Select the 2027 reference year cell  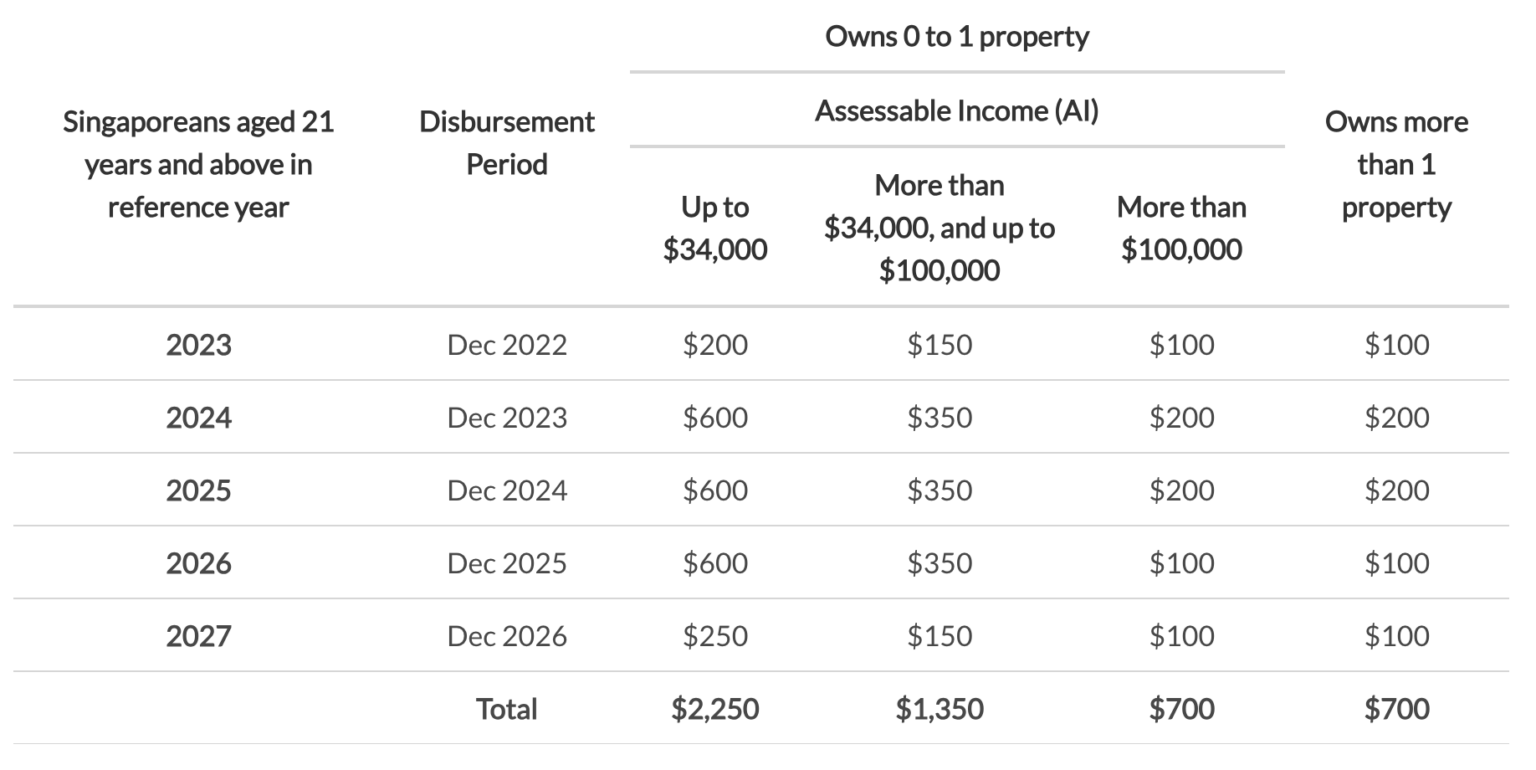pos(198,637)
